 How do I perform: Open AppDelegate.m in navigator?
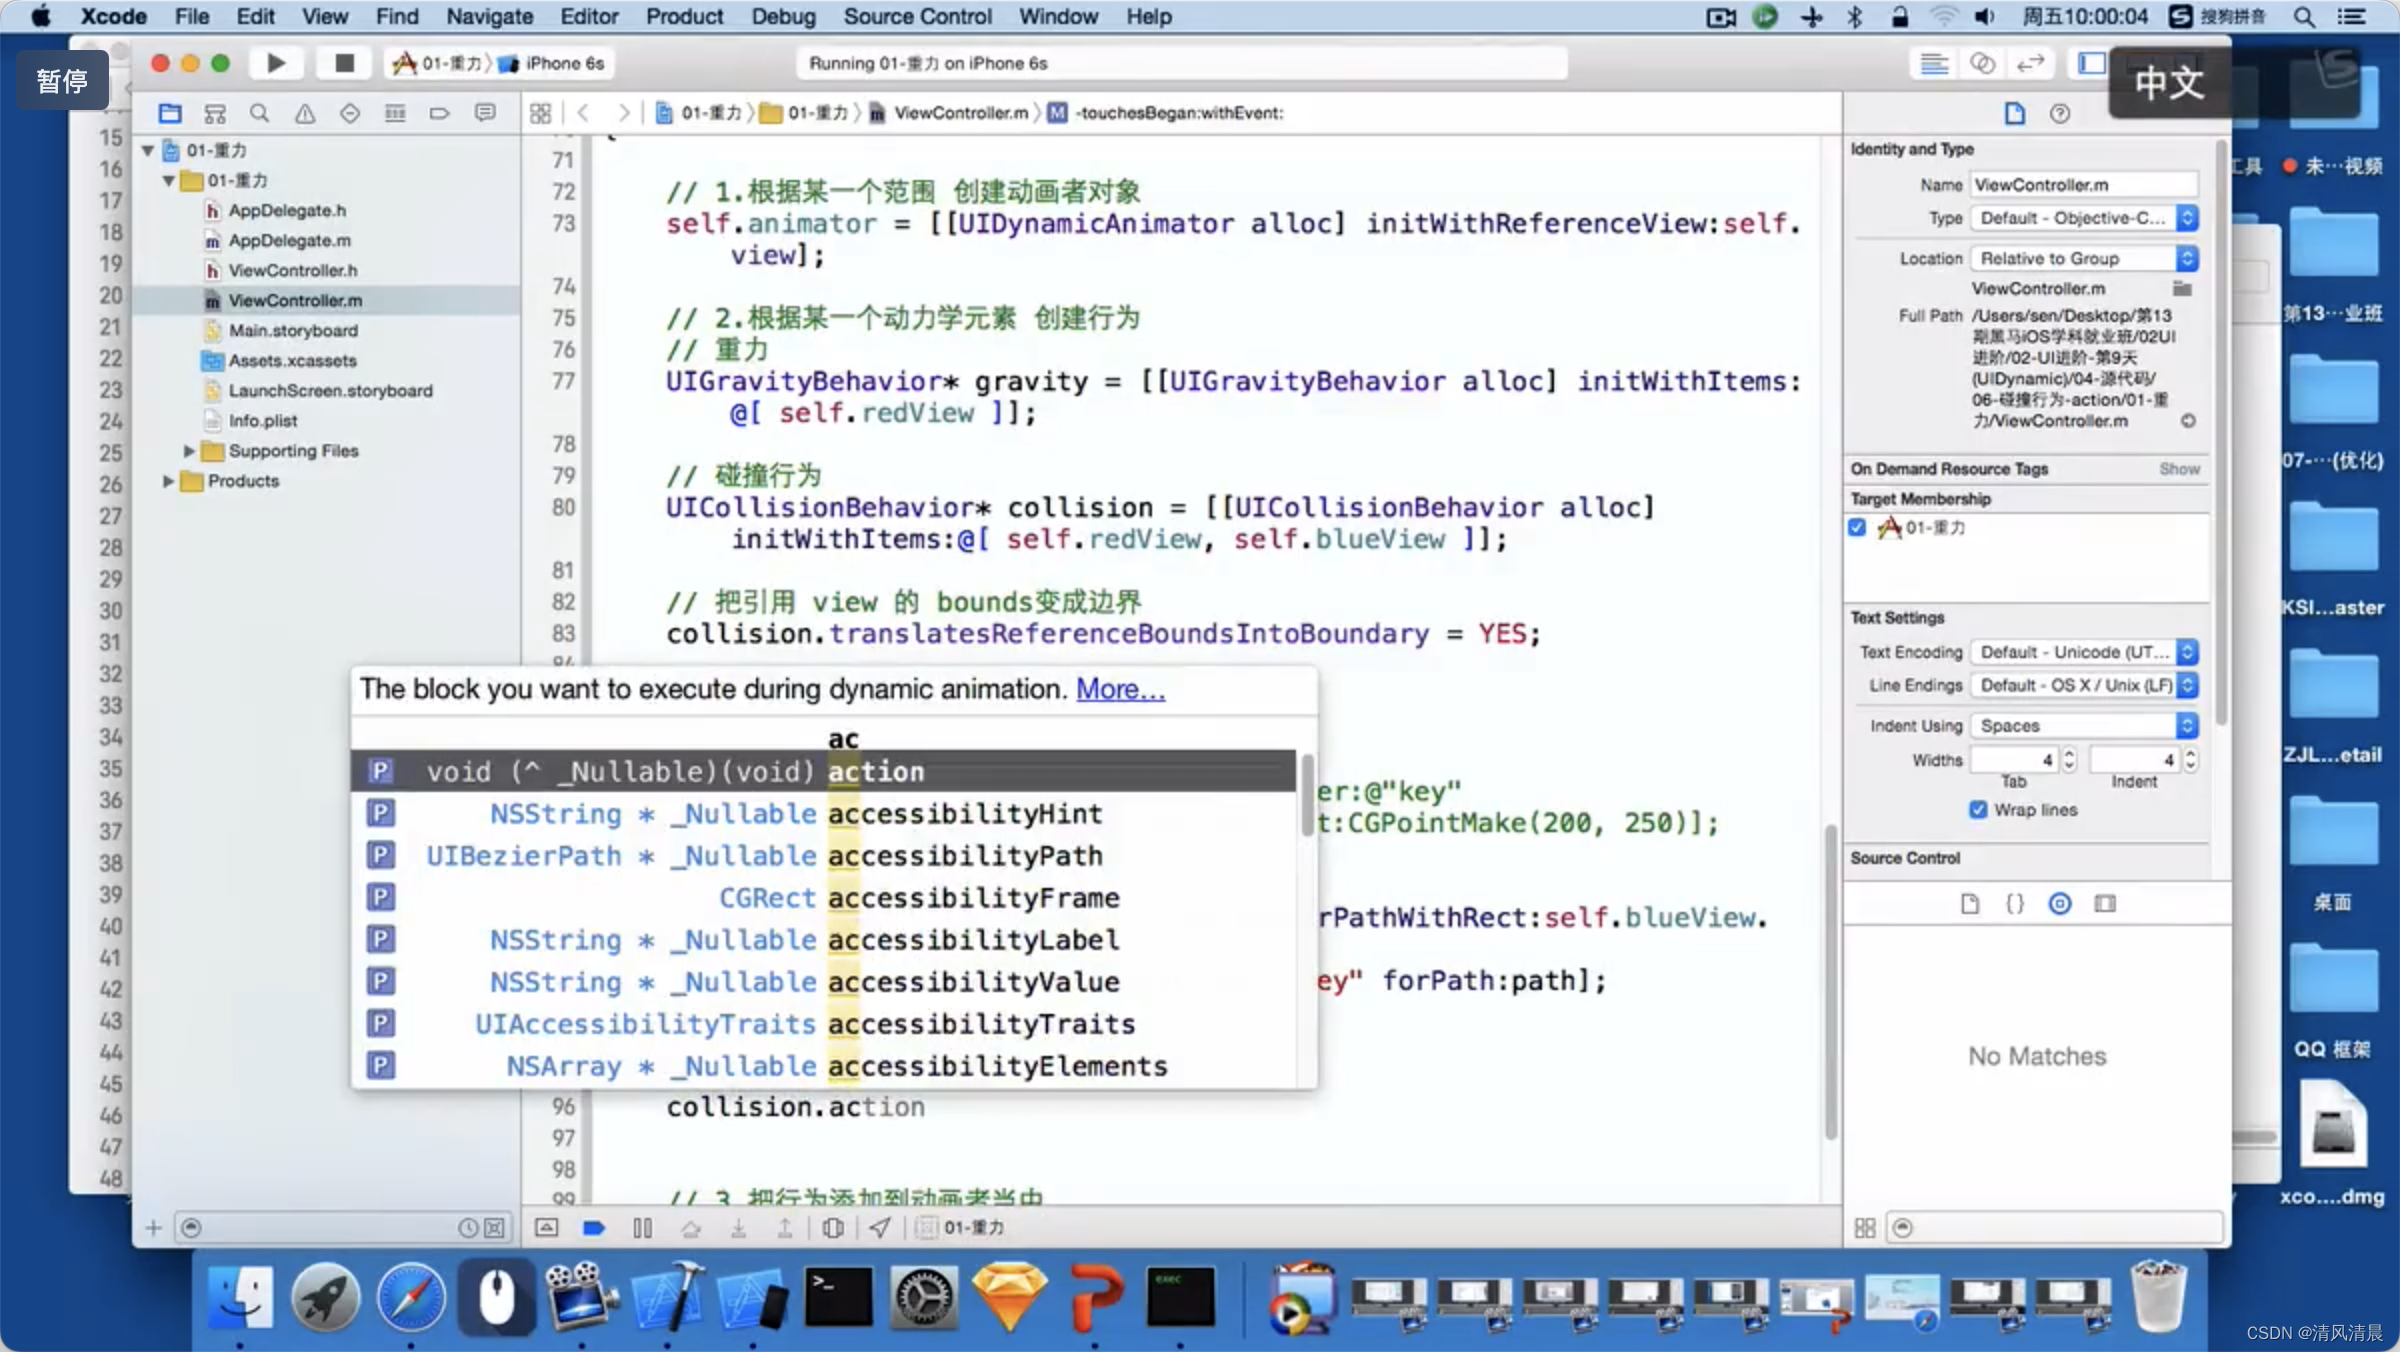click(289, 241)
